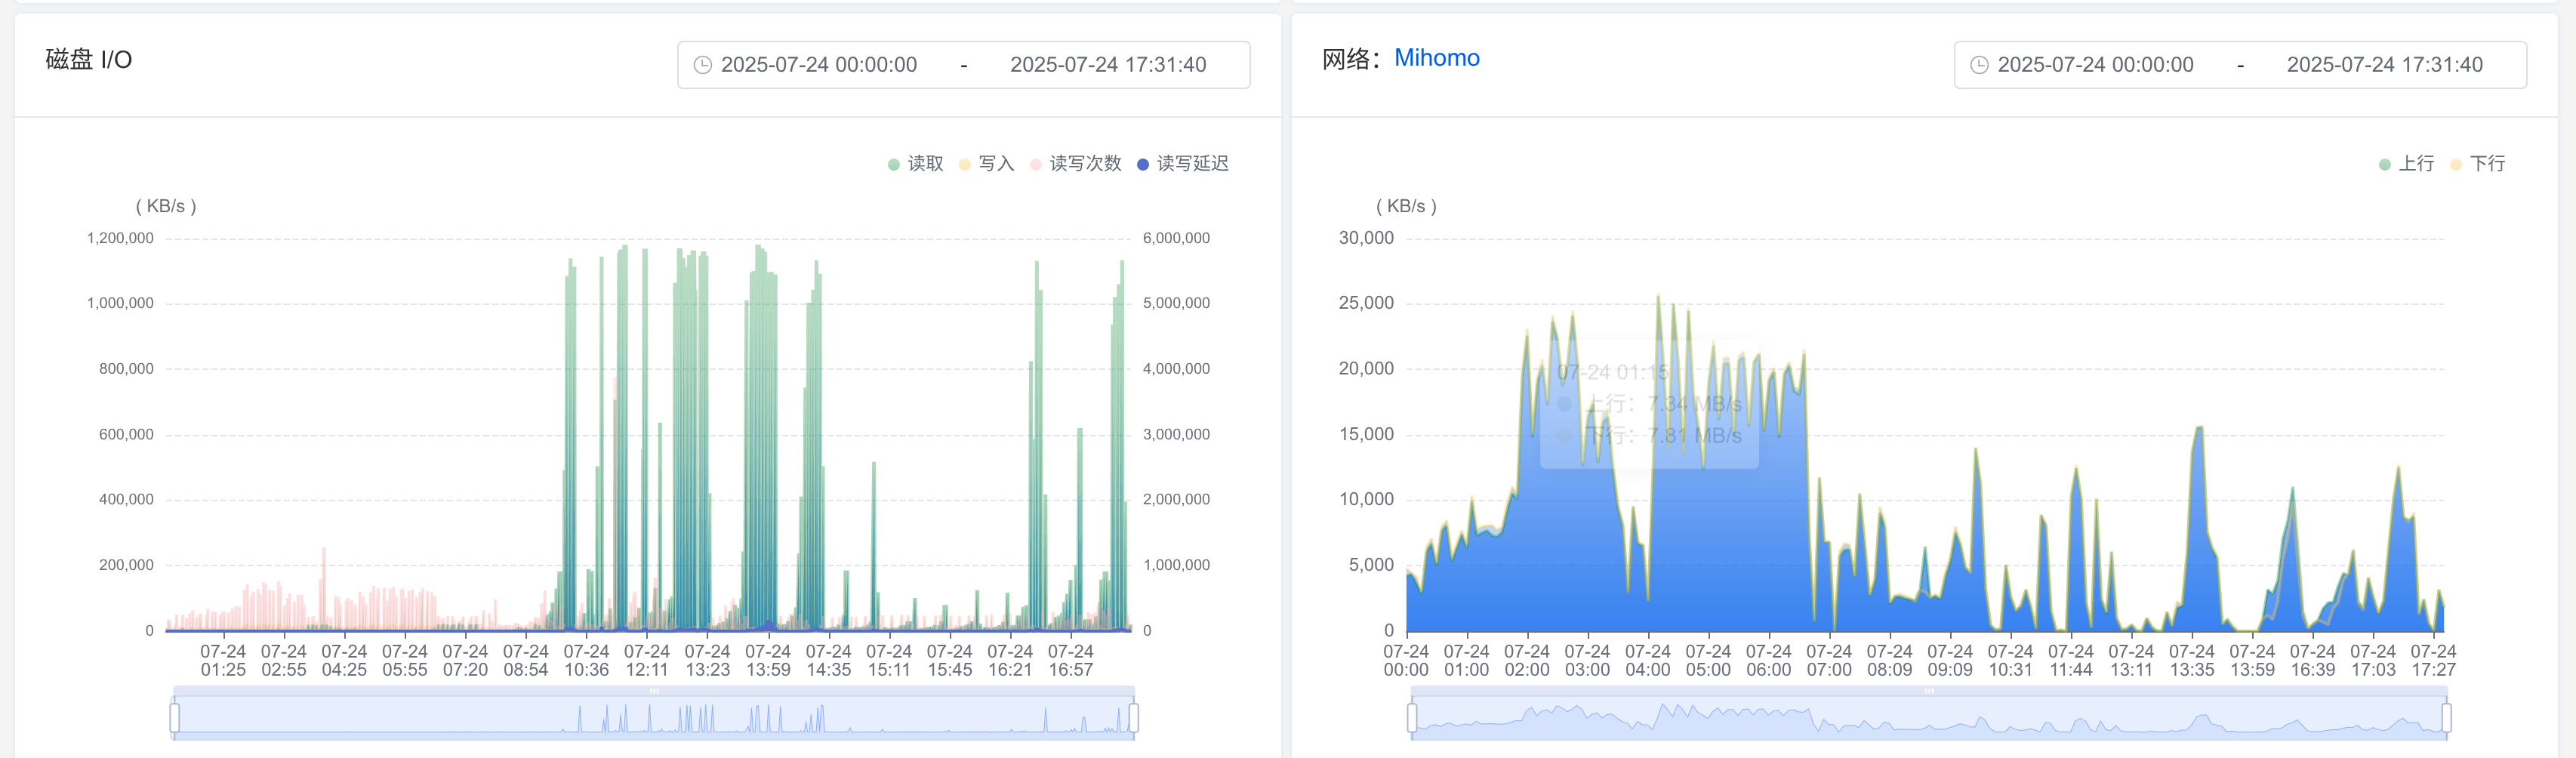Click the 磁盘 I/O panel title
This screenshot has width=2576, height=758.
pos(89,60)
